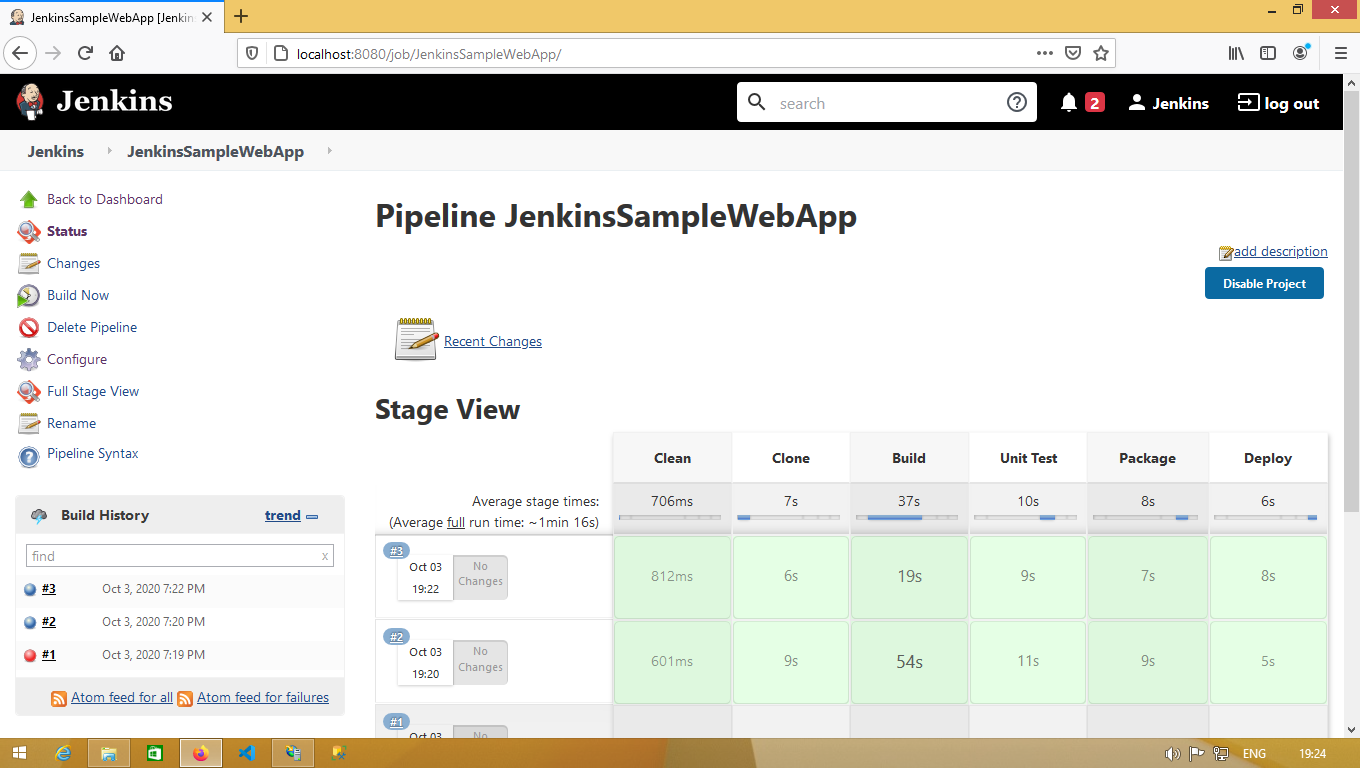Open the Recent Changes link

point(493,341)
